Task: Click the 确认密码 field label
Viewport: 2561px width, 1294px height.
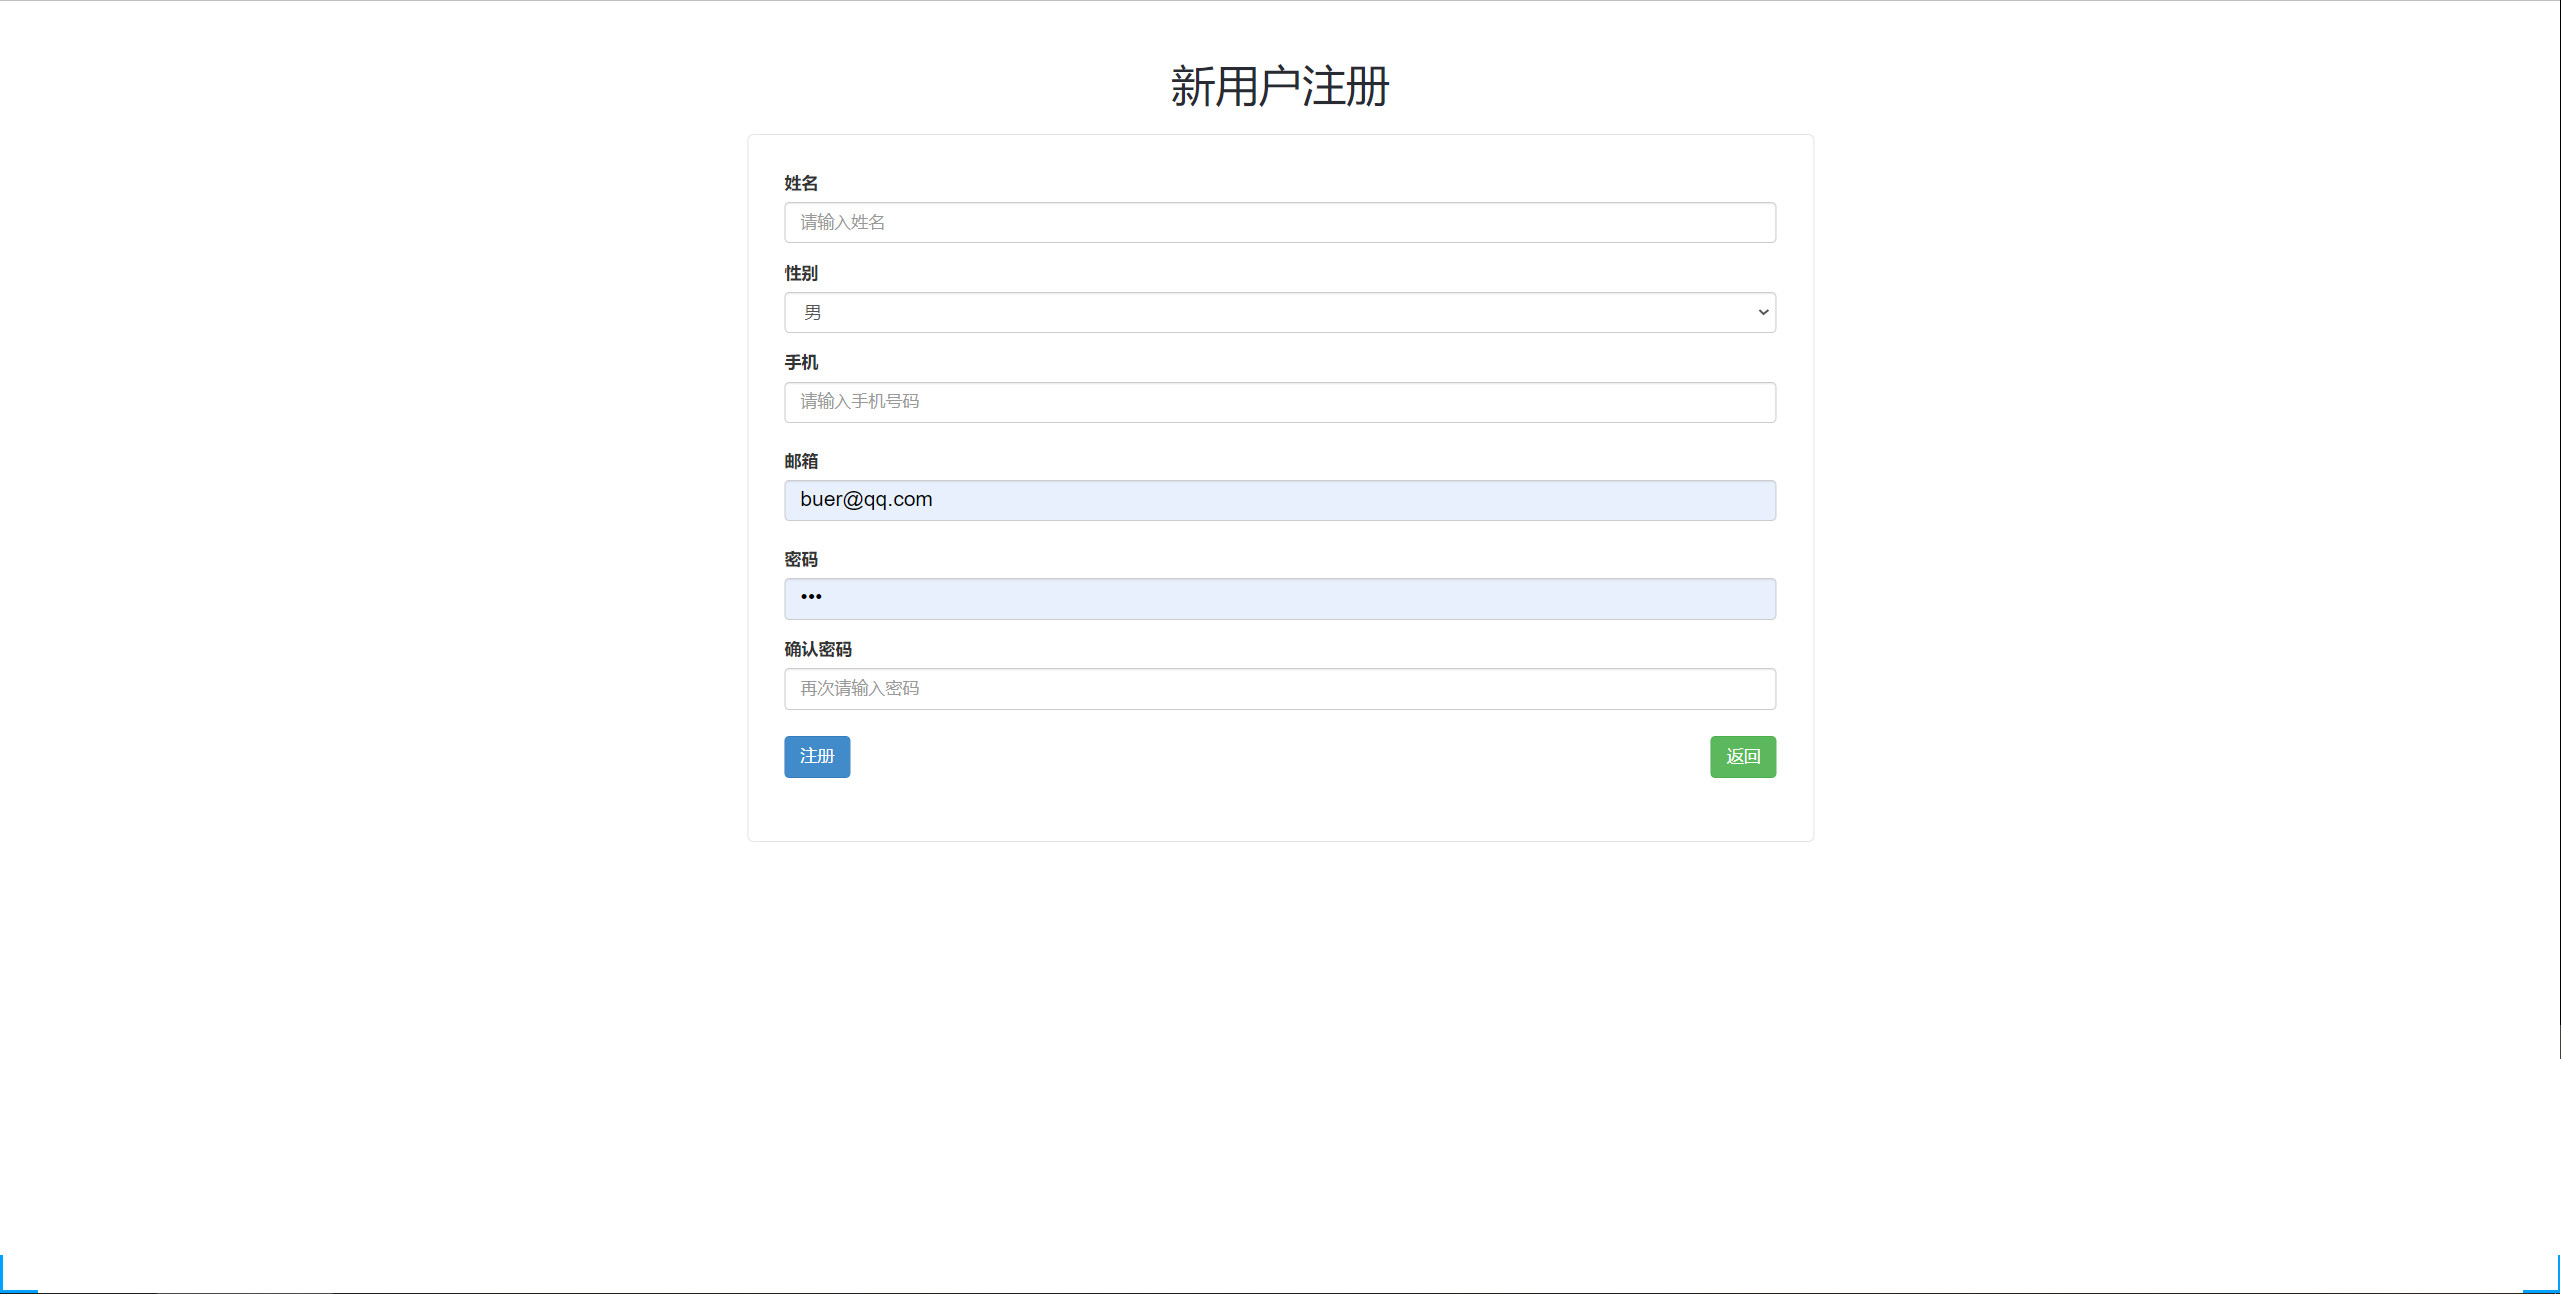Action: 818,649
